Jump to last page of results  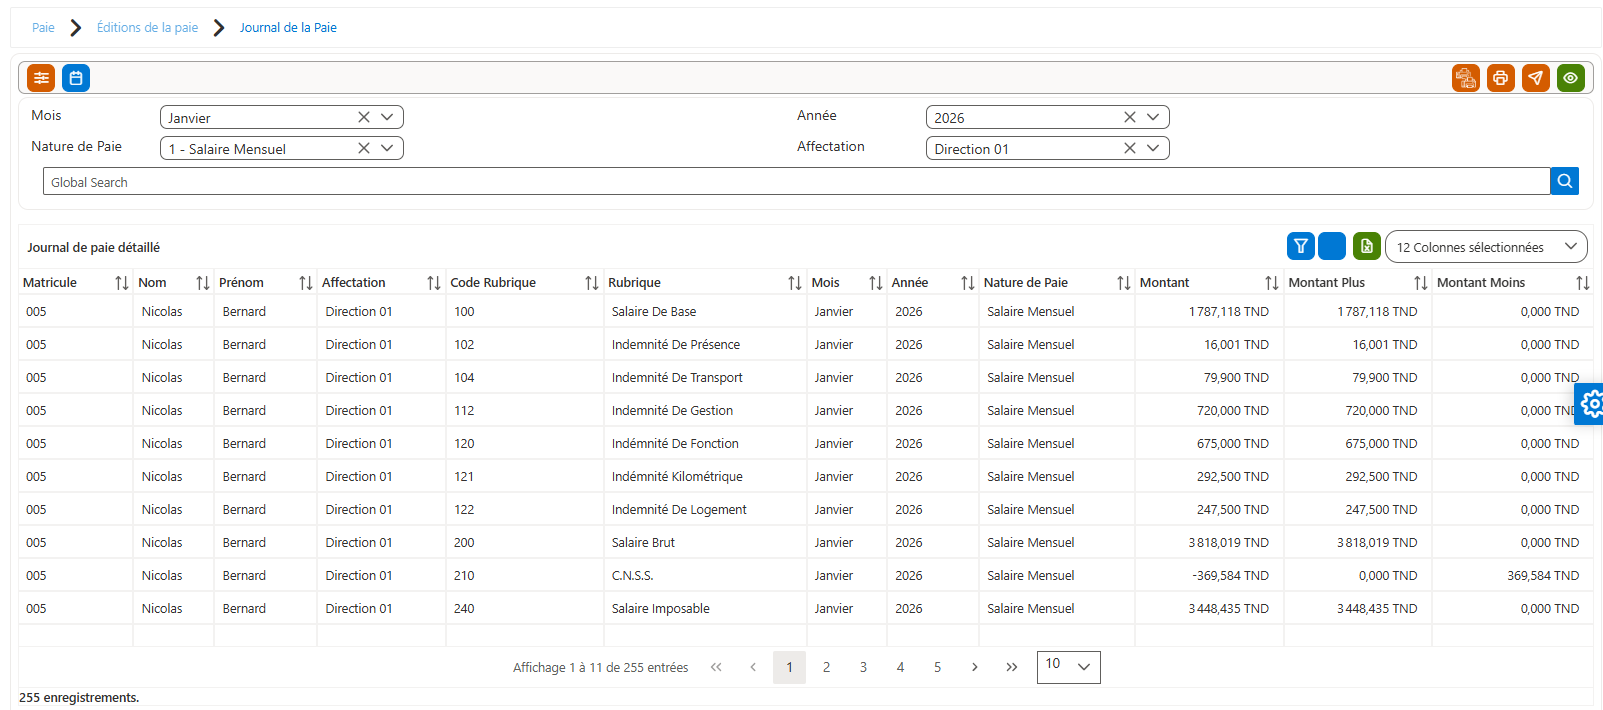[1012, 667]
